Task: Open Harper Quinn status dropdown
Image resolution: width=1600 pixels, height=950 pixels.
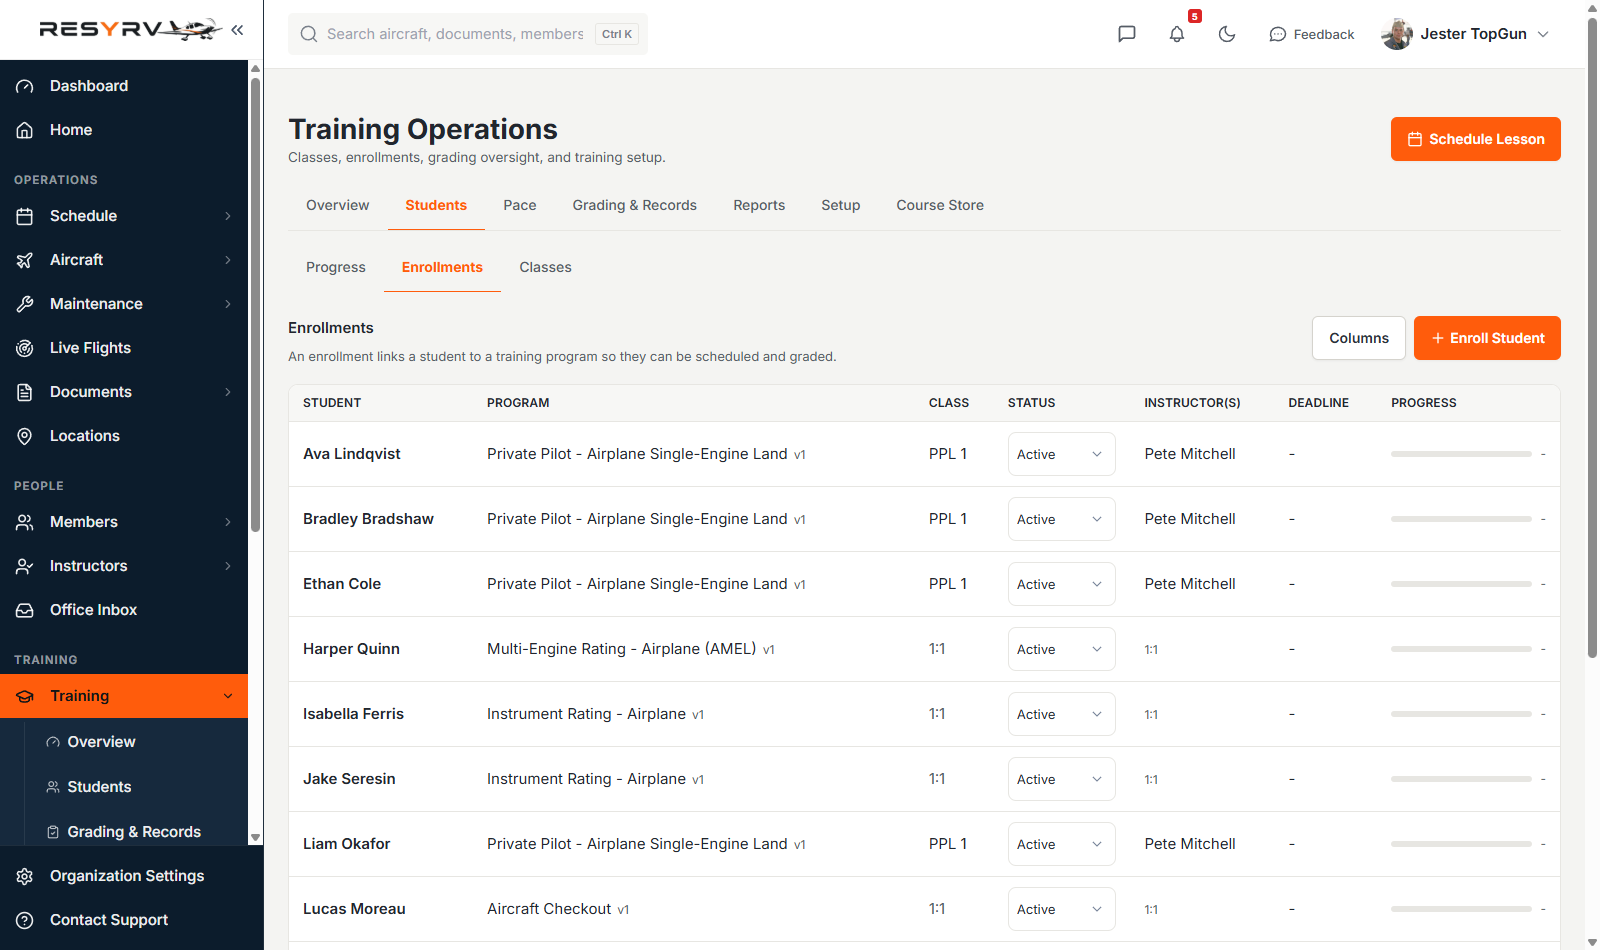Action: click(1061, 649)
